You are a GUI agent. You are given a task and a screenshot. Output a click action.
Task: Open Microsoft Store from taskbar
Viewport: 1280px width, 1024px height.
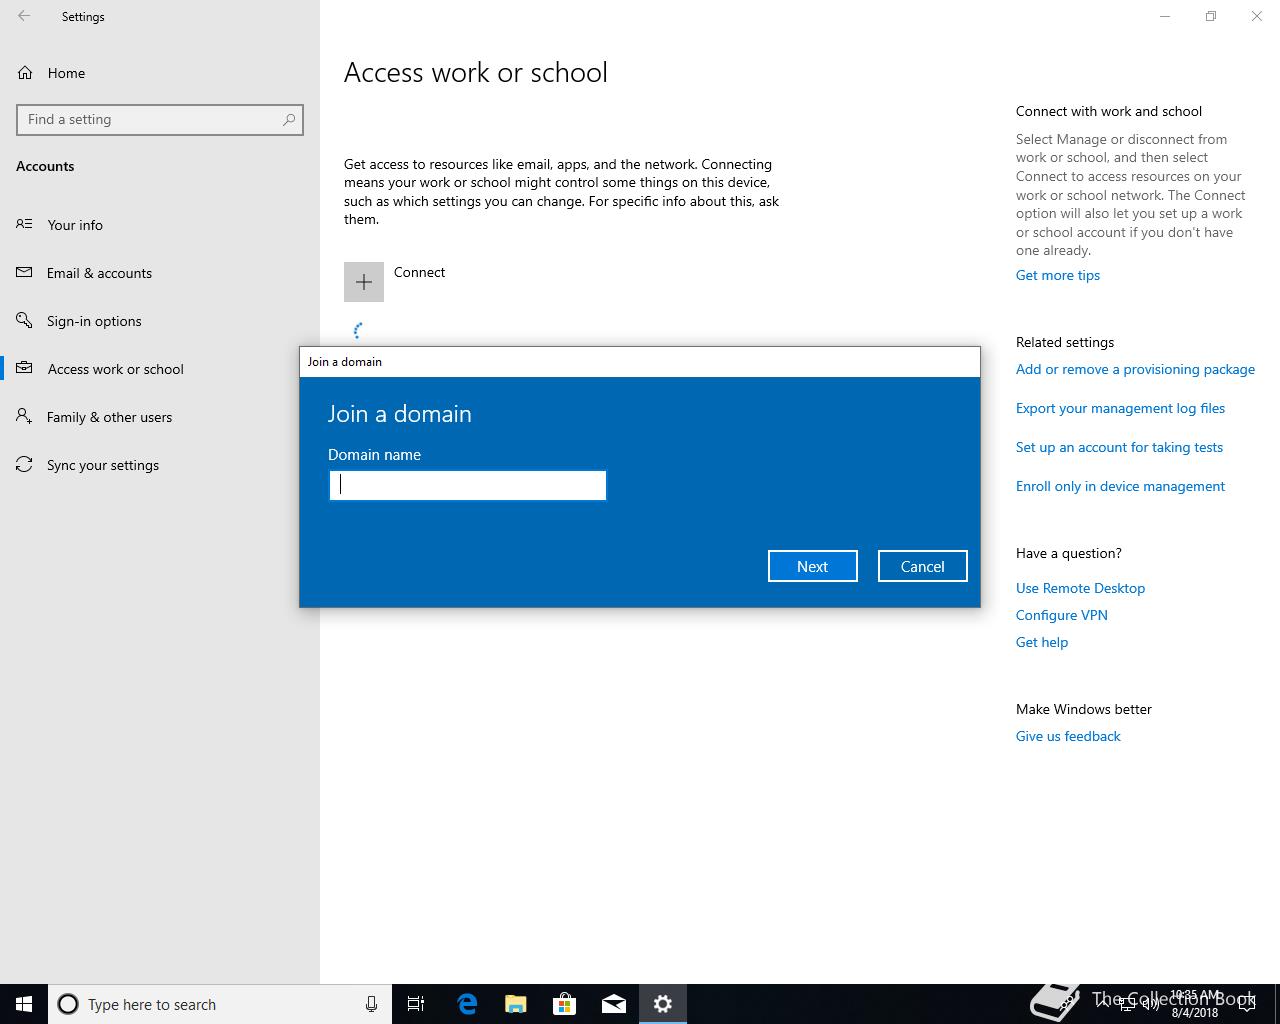[564, 1004]
